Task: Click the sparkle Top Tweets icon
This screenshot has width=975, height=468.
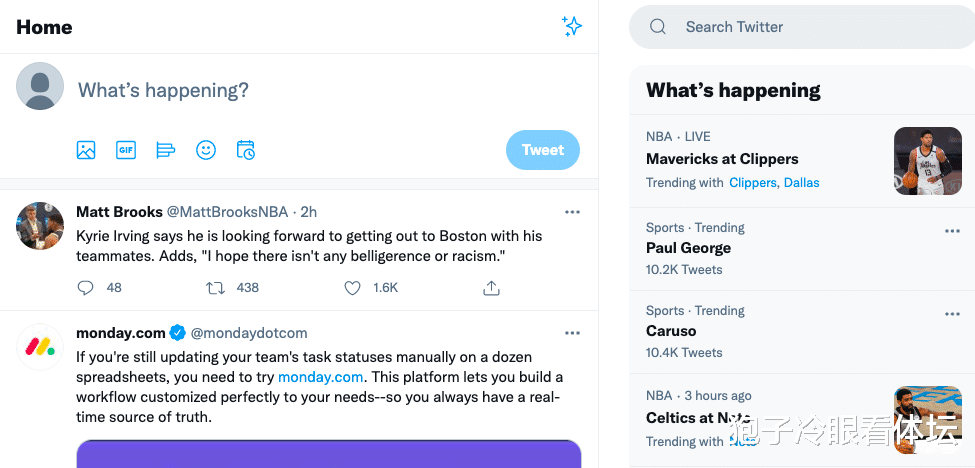Action: [572, 27]
